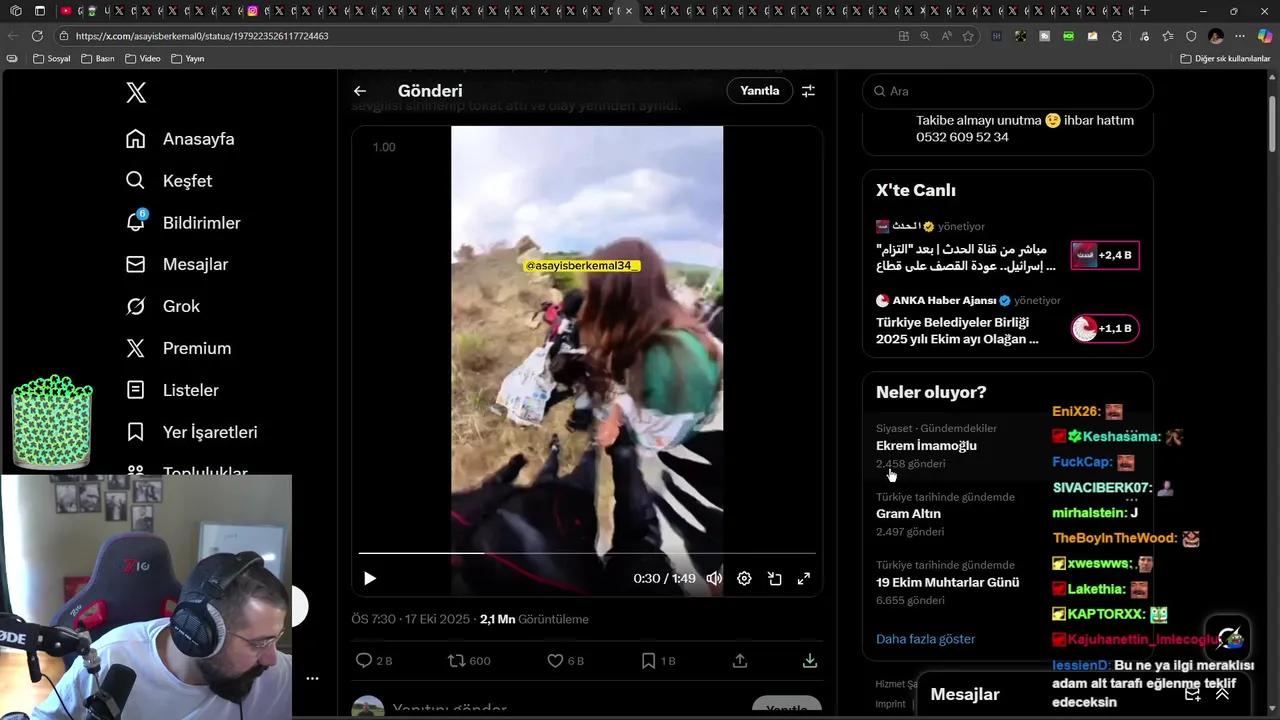Open the Video bookmarks folder
Screen dimensions: 1280x720
tap(142, 59)
